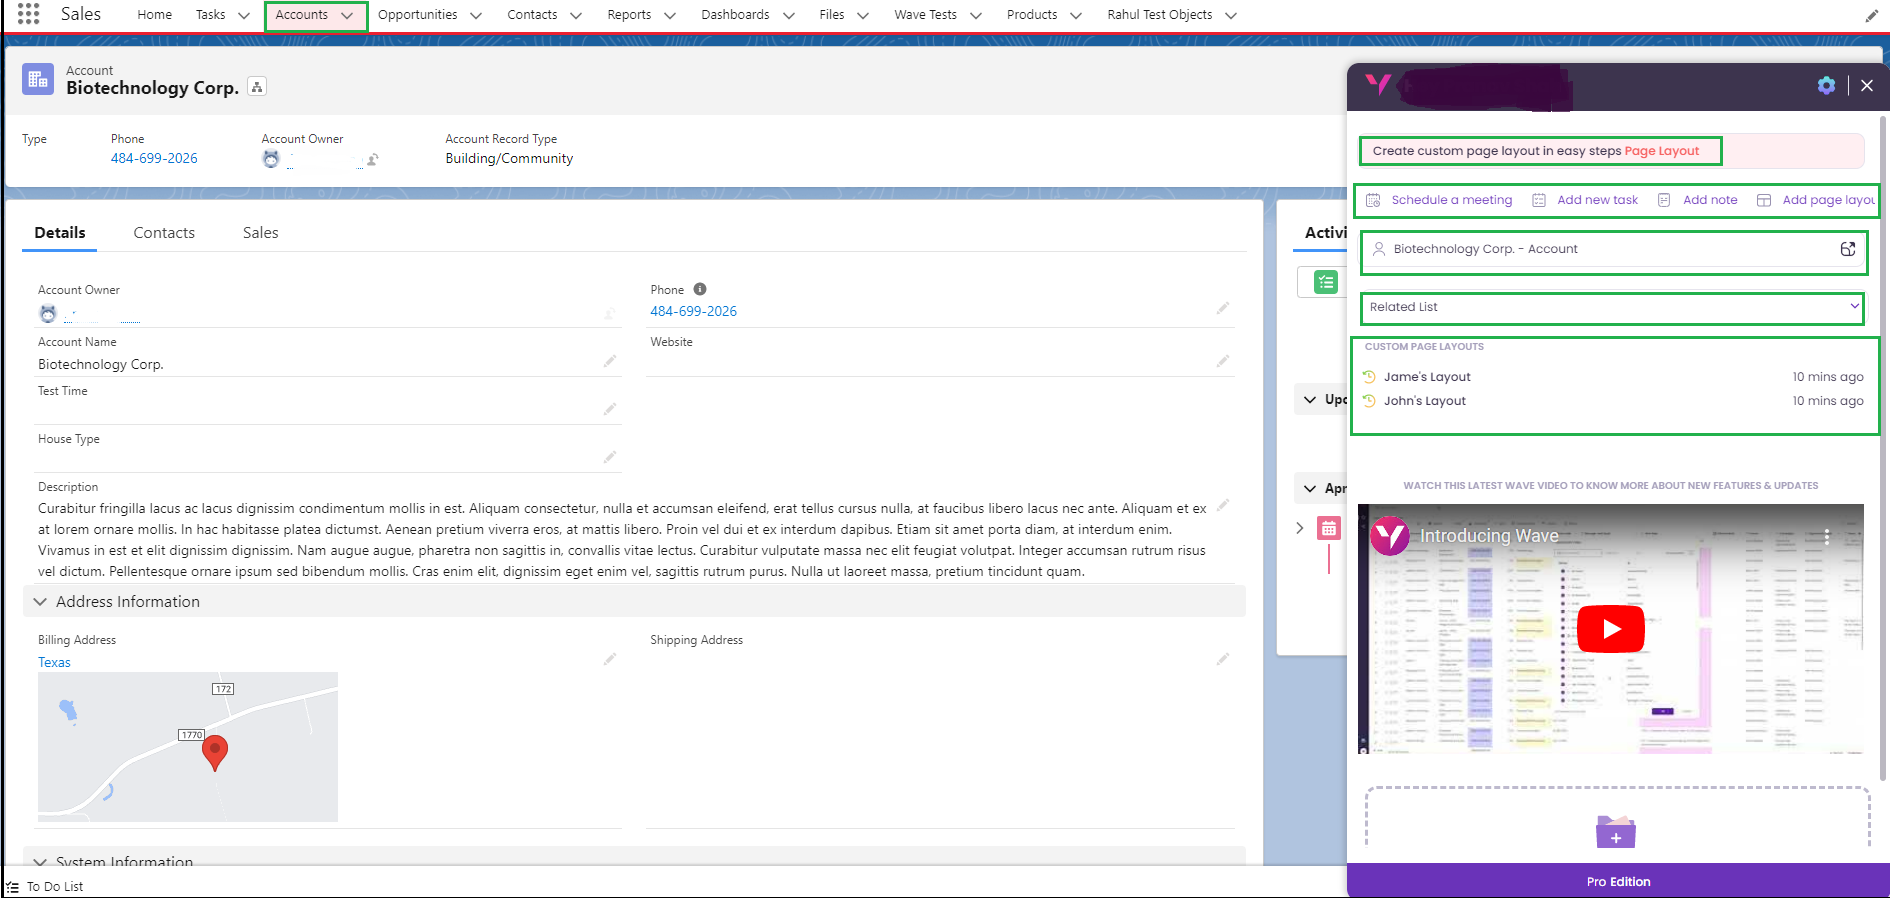Image resolution: width=1890 pixels, height=898 pixels.
Task: Open John's Layout
Action: (x=1425, y=401)
